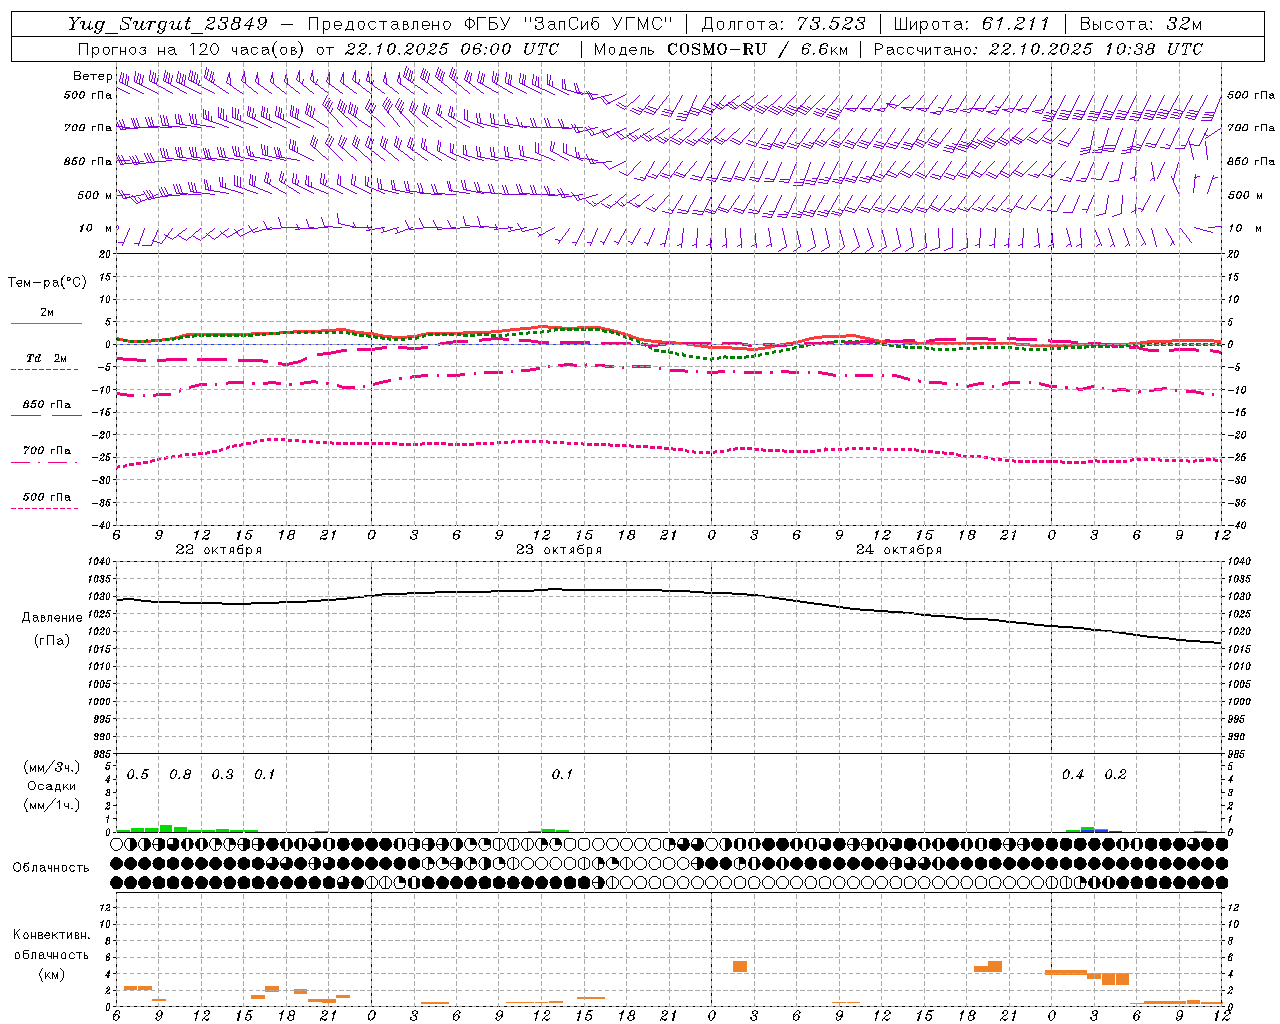Click the longitude value Долгота: 73.523

783,24
